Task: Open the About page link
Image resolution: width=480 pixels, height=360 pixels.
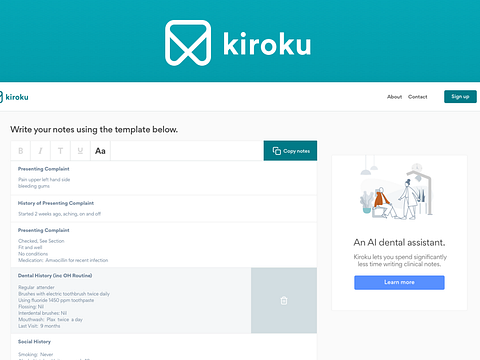Action: pyautogui.click(x=394, y=97)
